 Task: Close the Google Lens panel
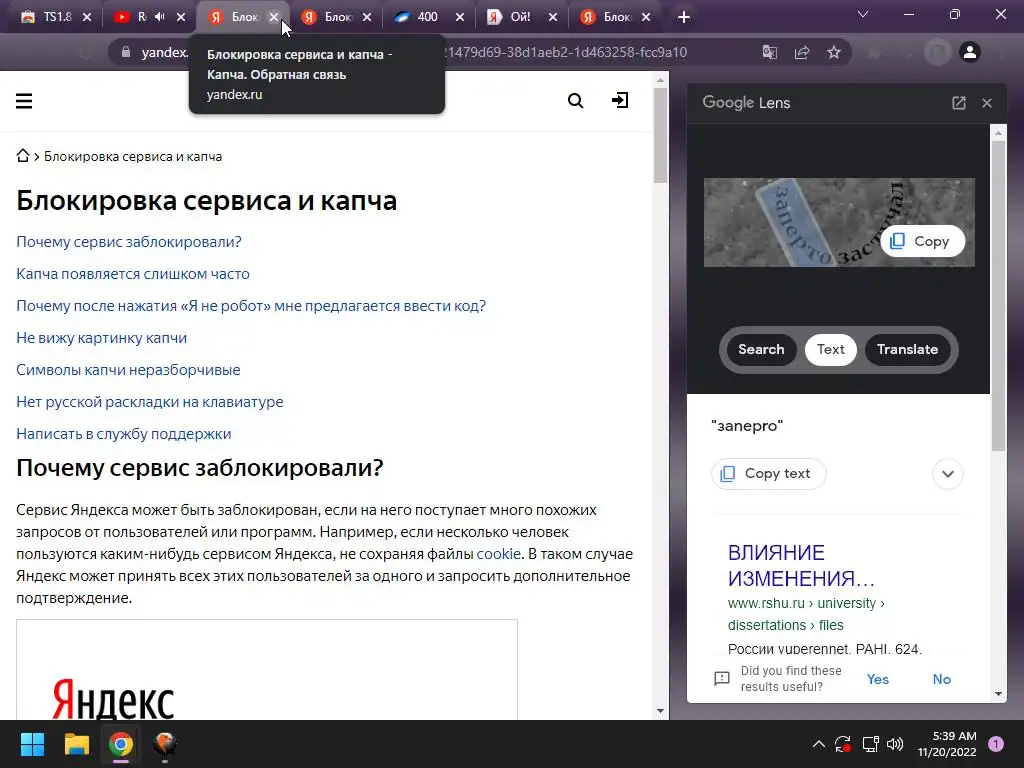coord(987,103)
